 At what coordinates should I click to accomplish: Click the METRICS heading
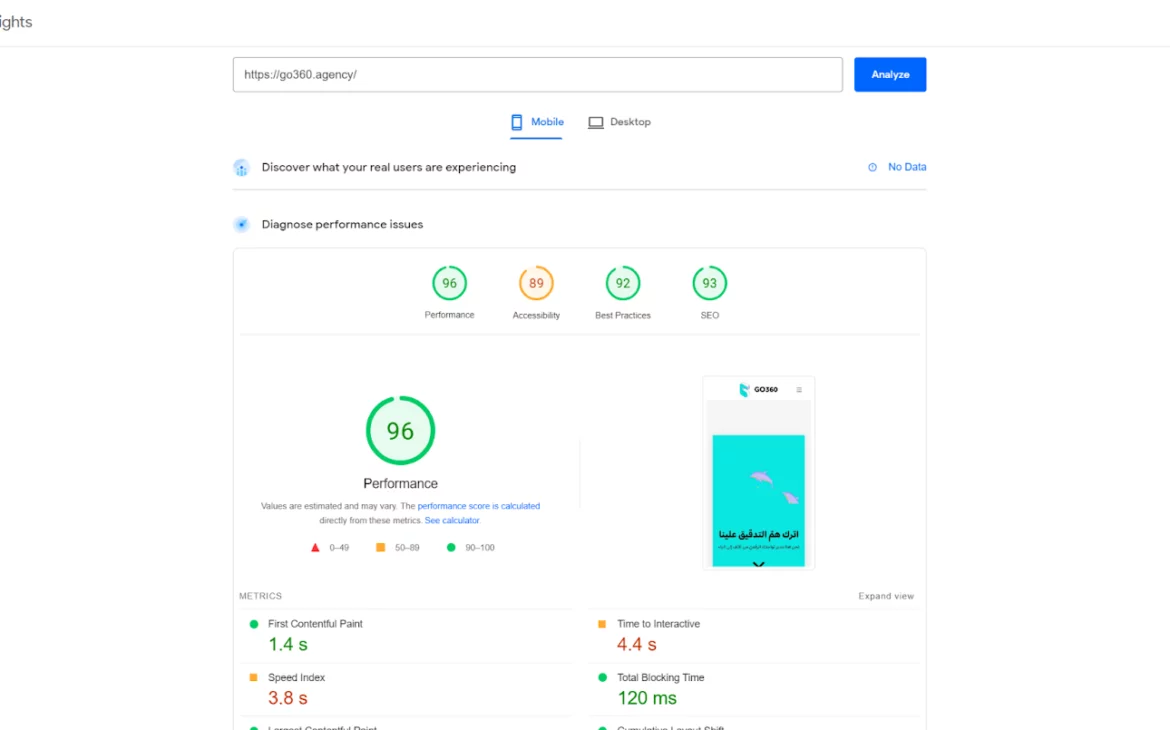[x=260, y=596]
